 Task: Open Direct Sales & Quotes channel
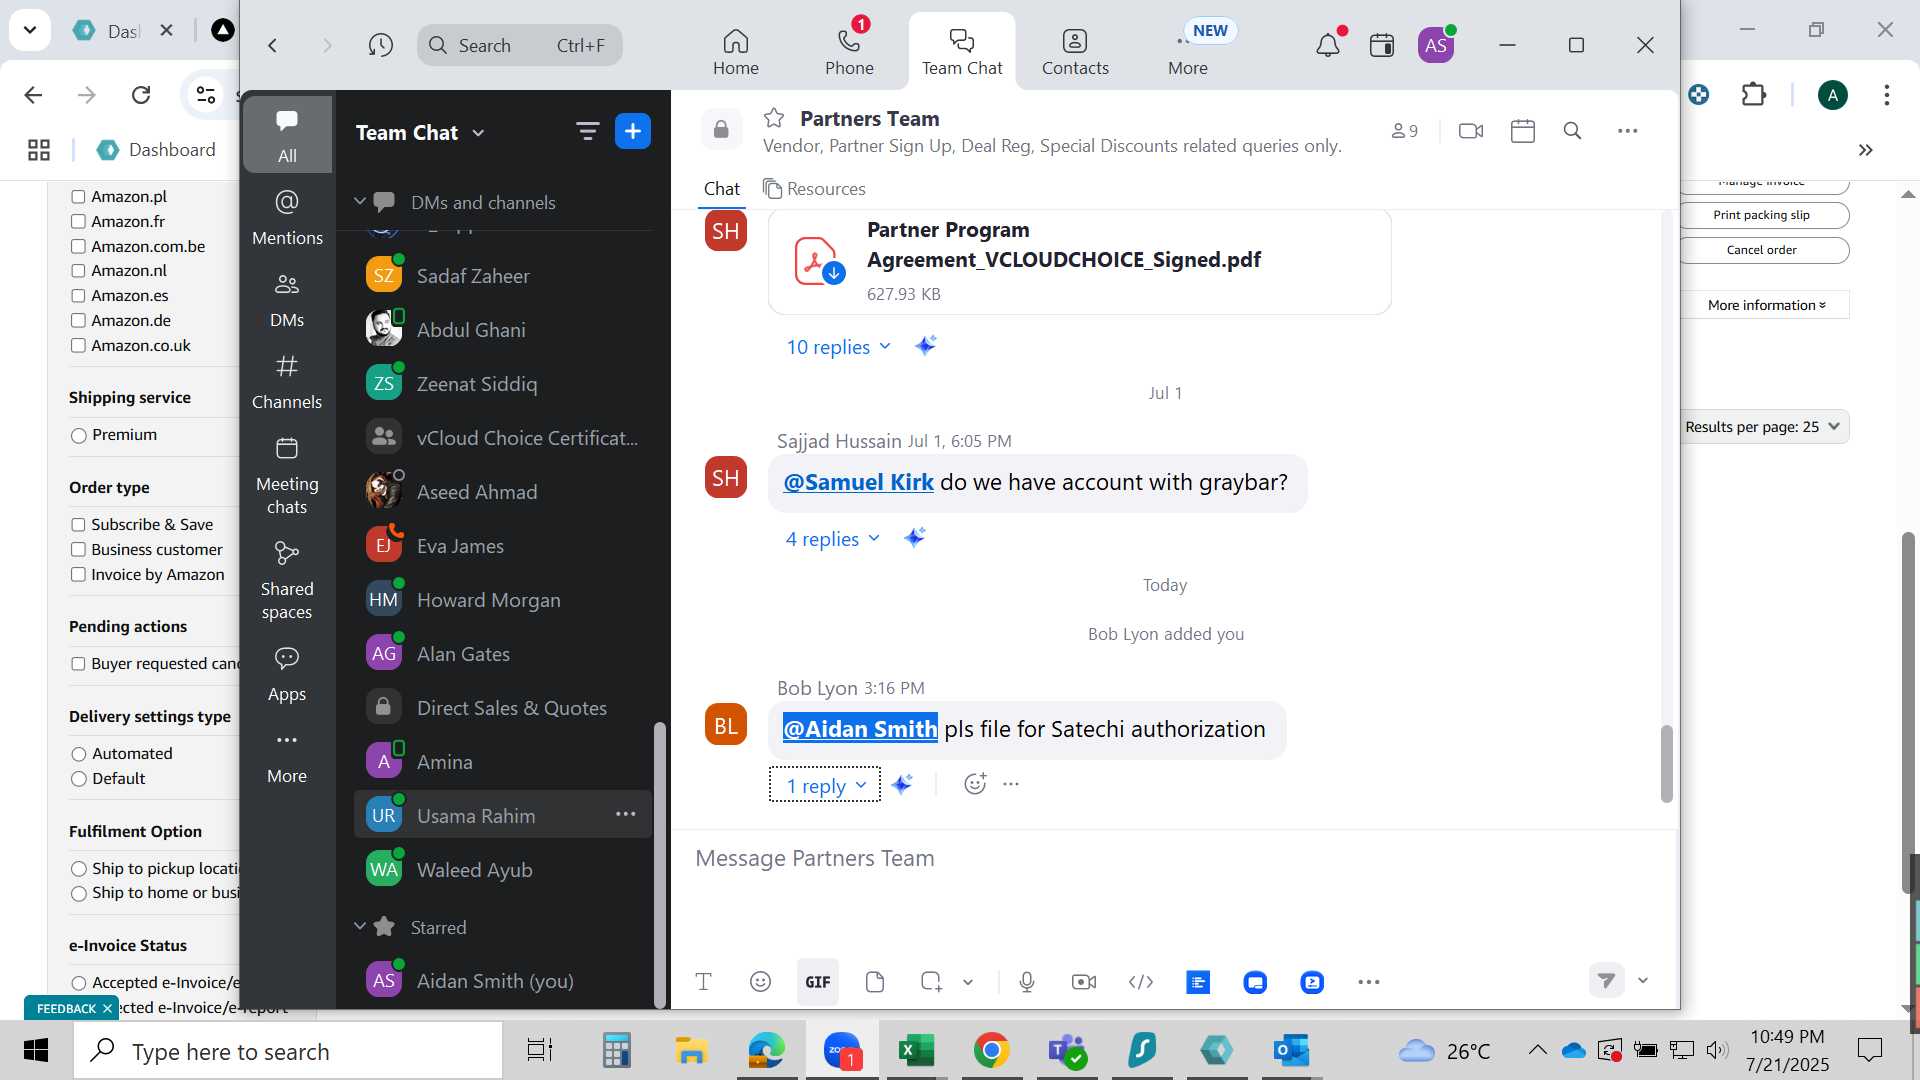(503, 708)
